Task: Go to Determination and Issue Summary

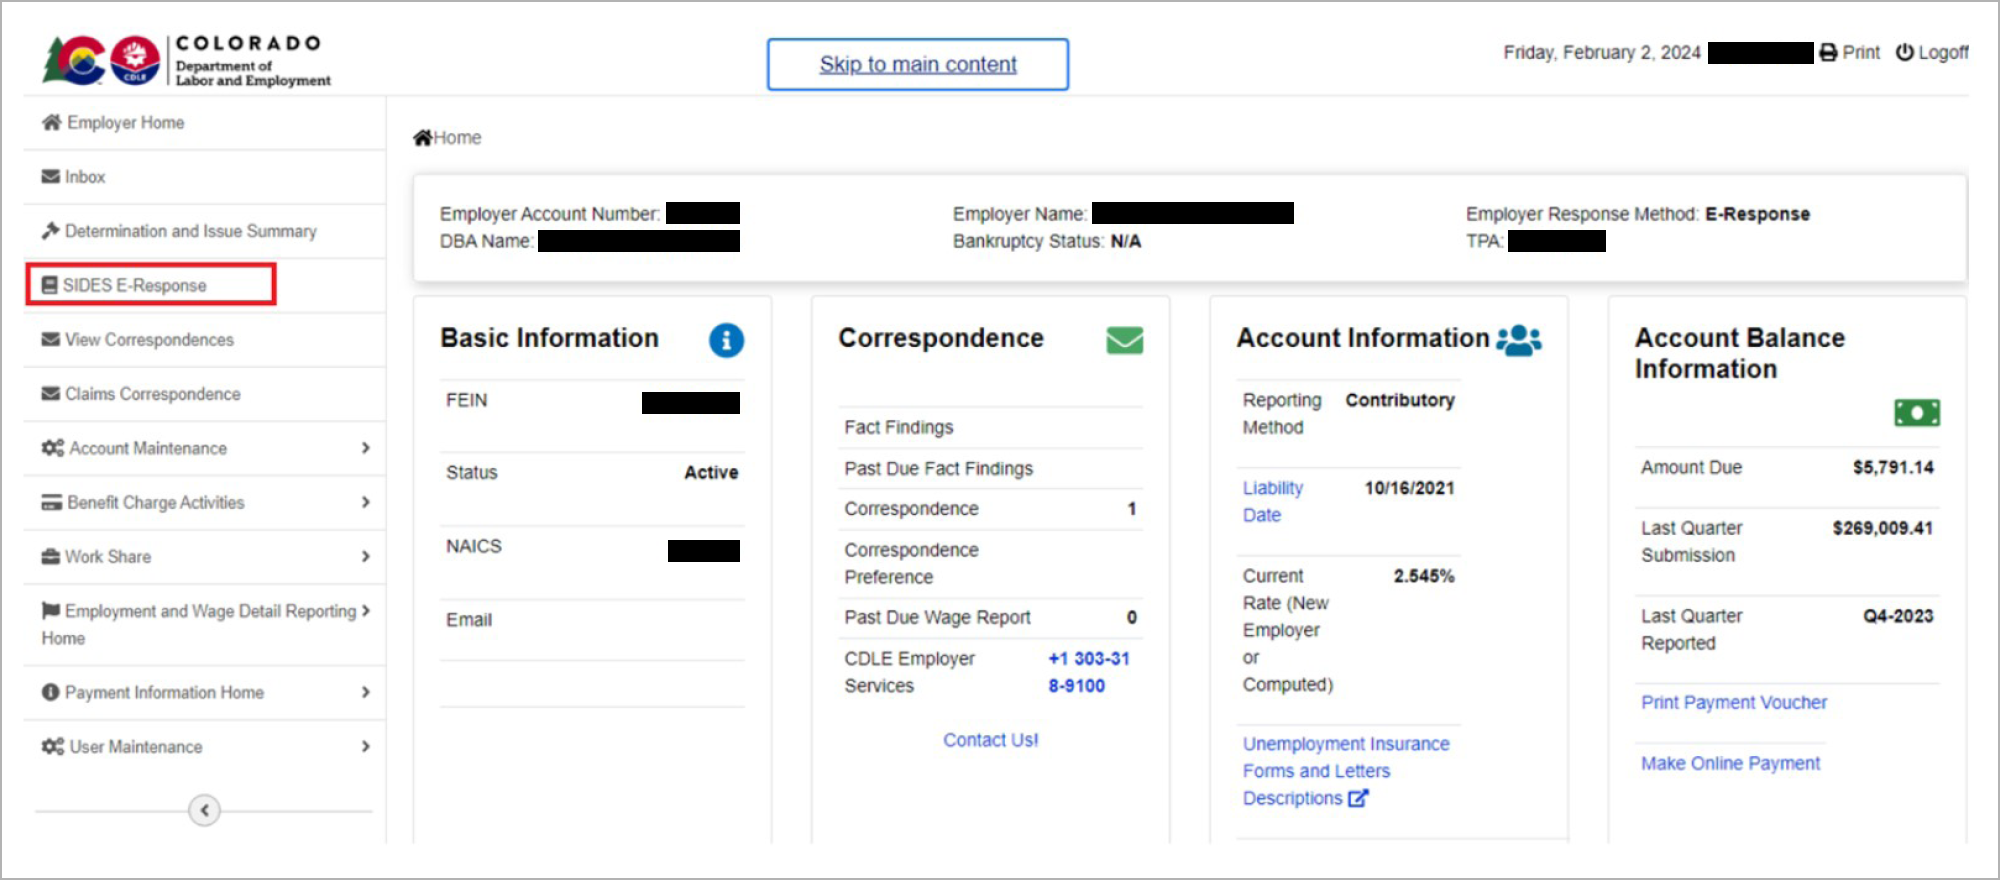Action: pyautogui.click(x=190, y=231)
